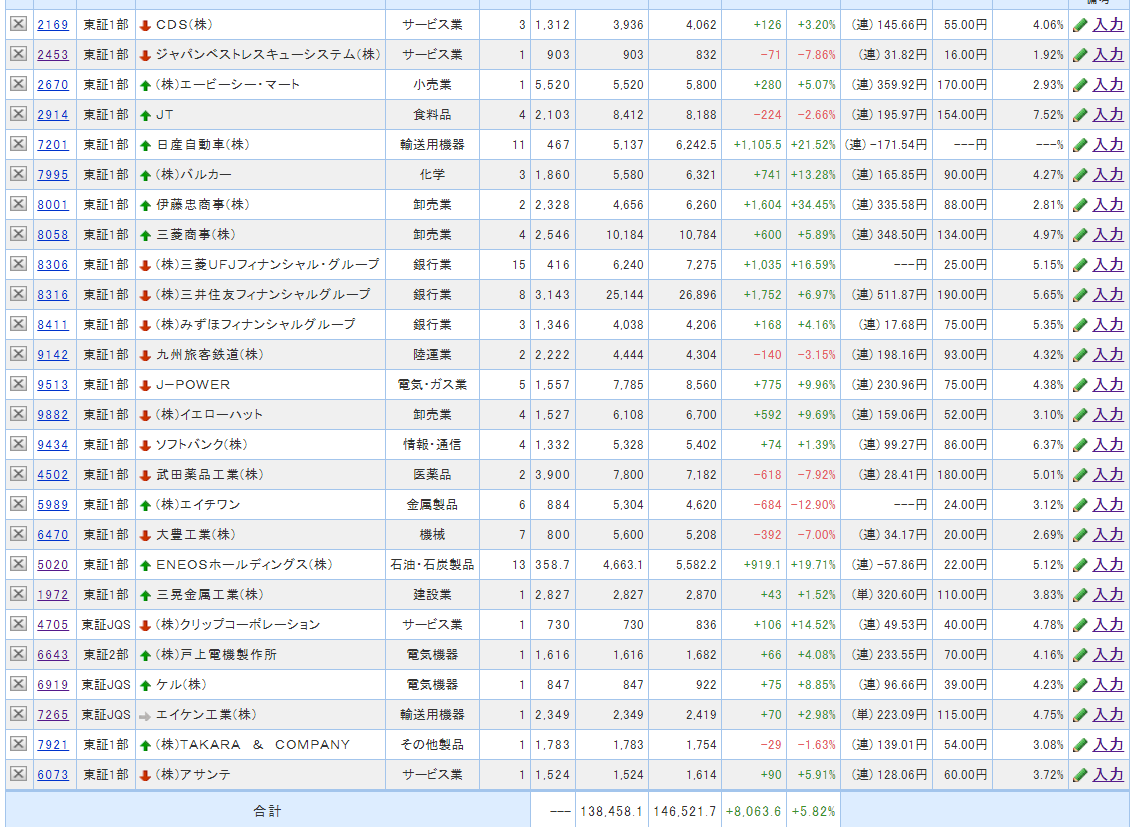
Task: Select the 九州旅客鉄道(株) company name
Action: click(210, 355)
